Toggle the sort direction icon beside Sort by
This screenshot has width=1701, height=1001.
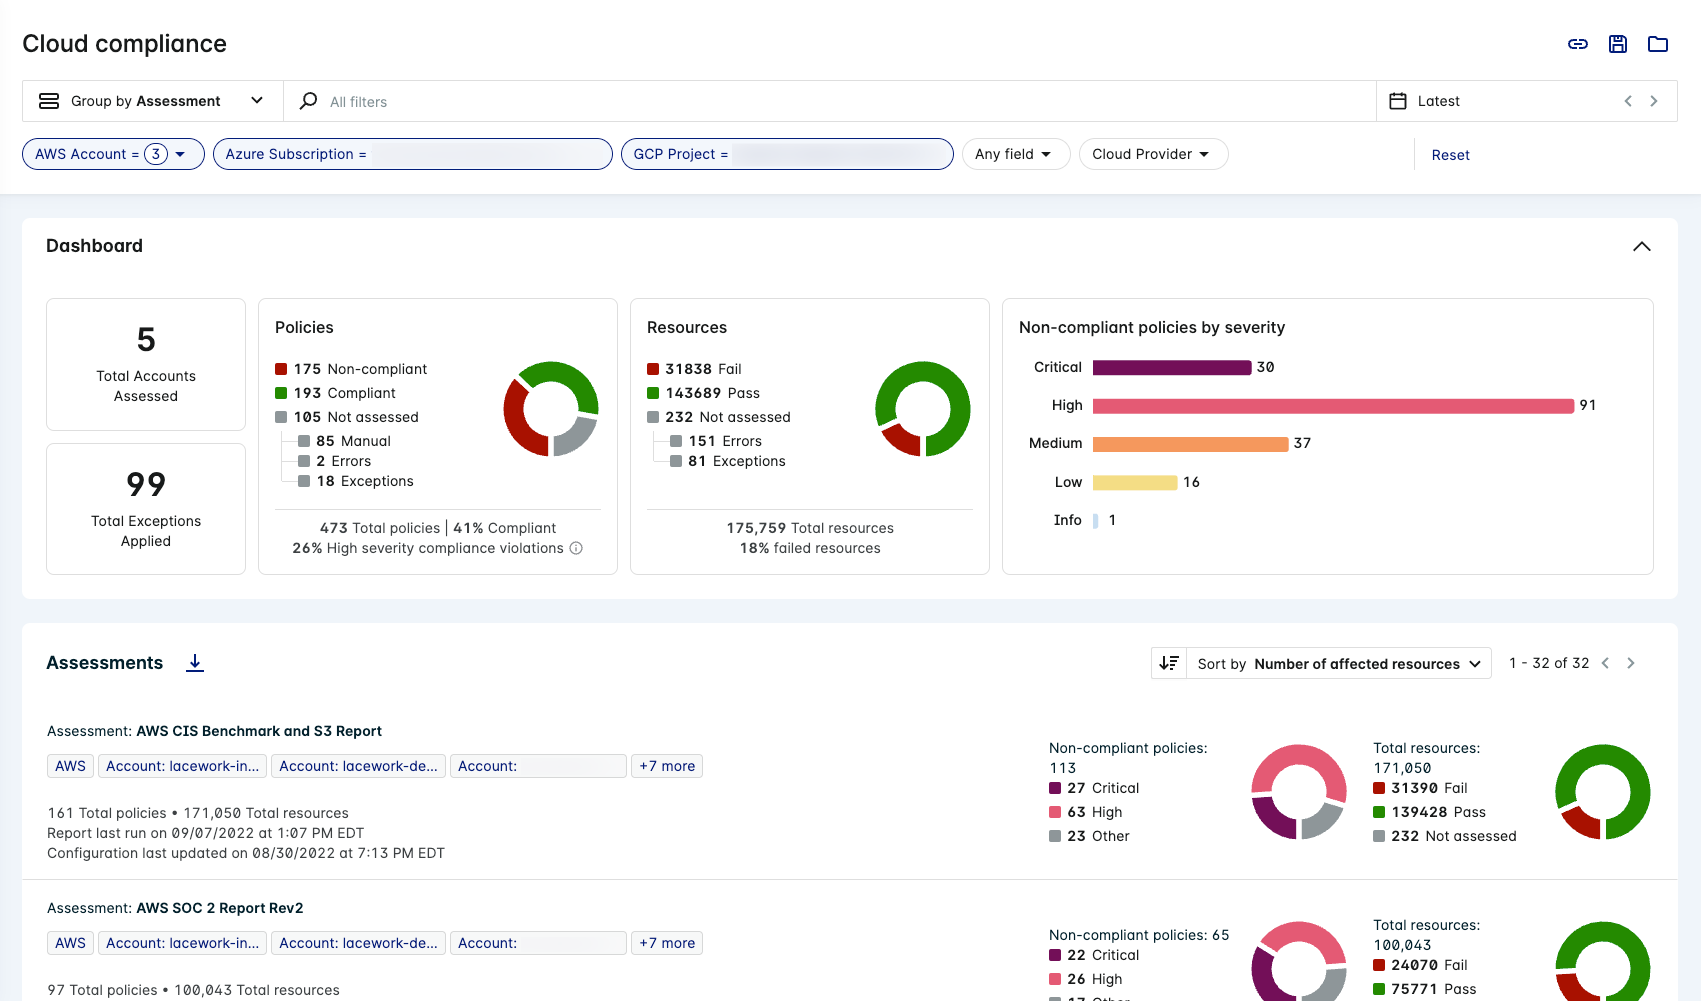pyautogui.click(x=1168, y=662)
